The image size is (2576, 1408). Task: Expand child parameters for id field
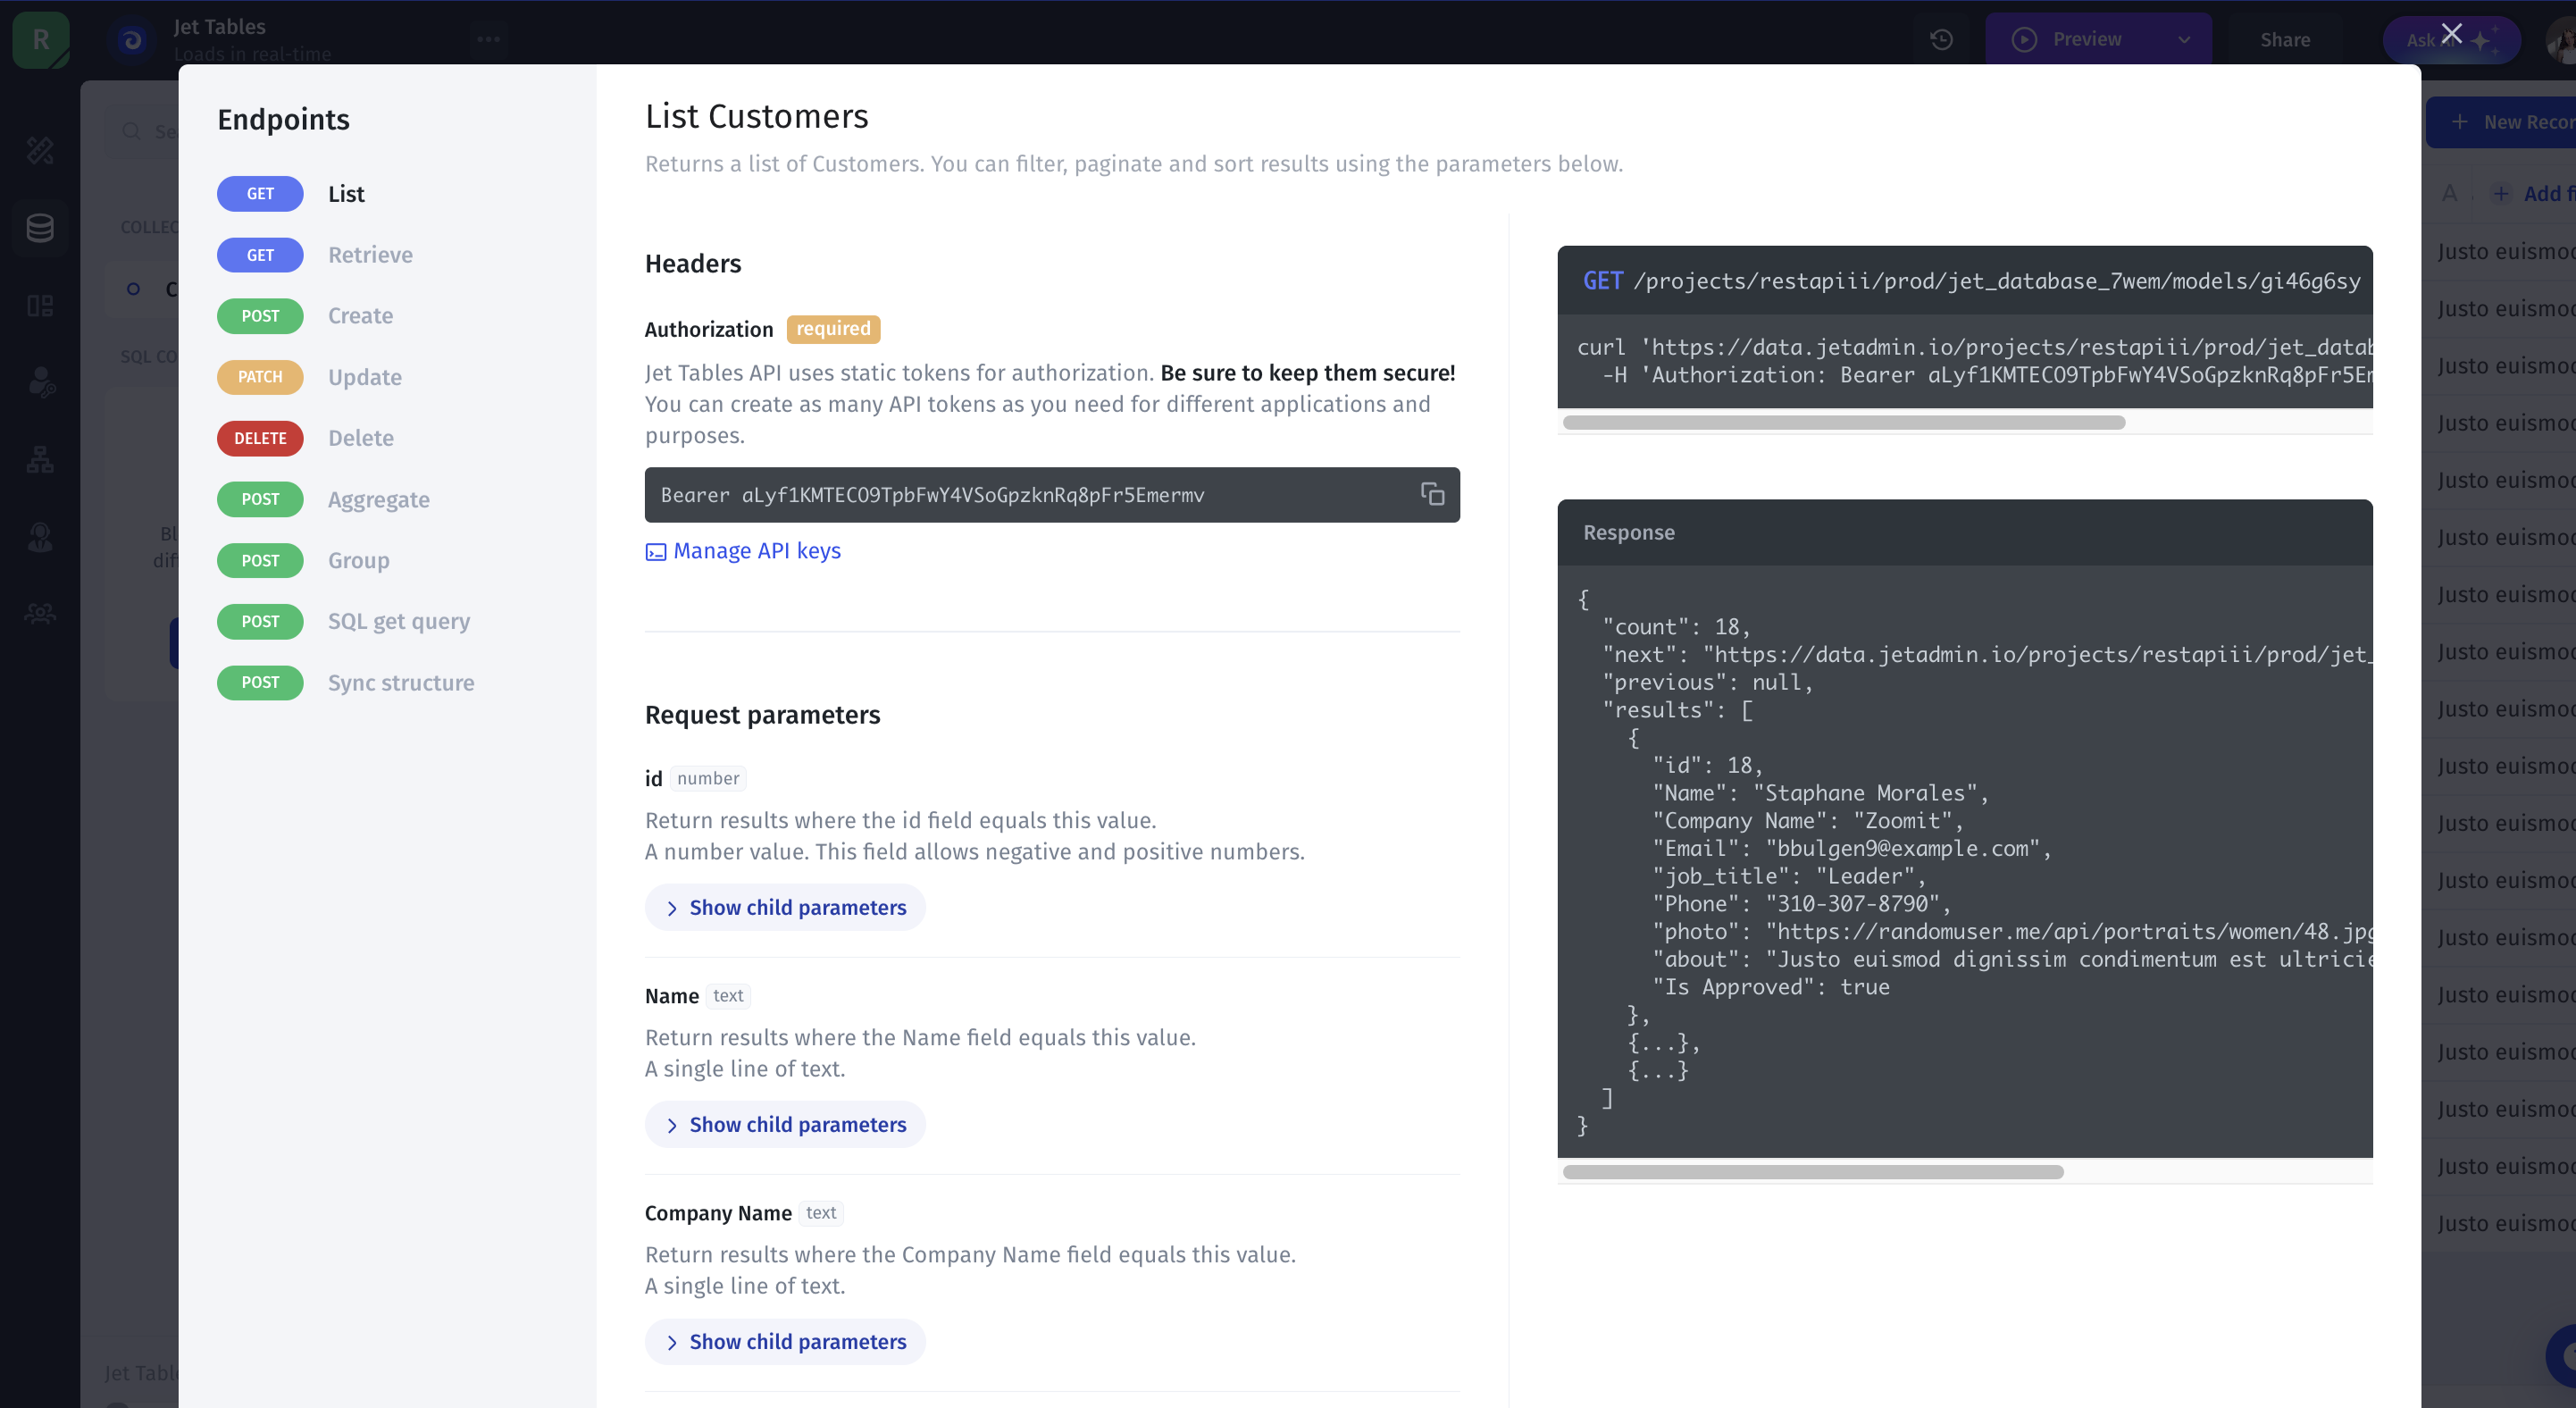click(x=785, y=907)
